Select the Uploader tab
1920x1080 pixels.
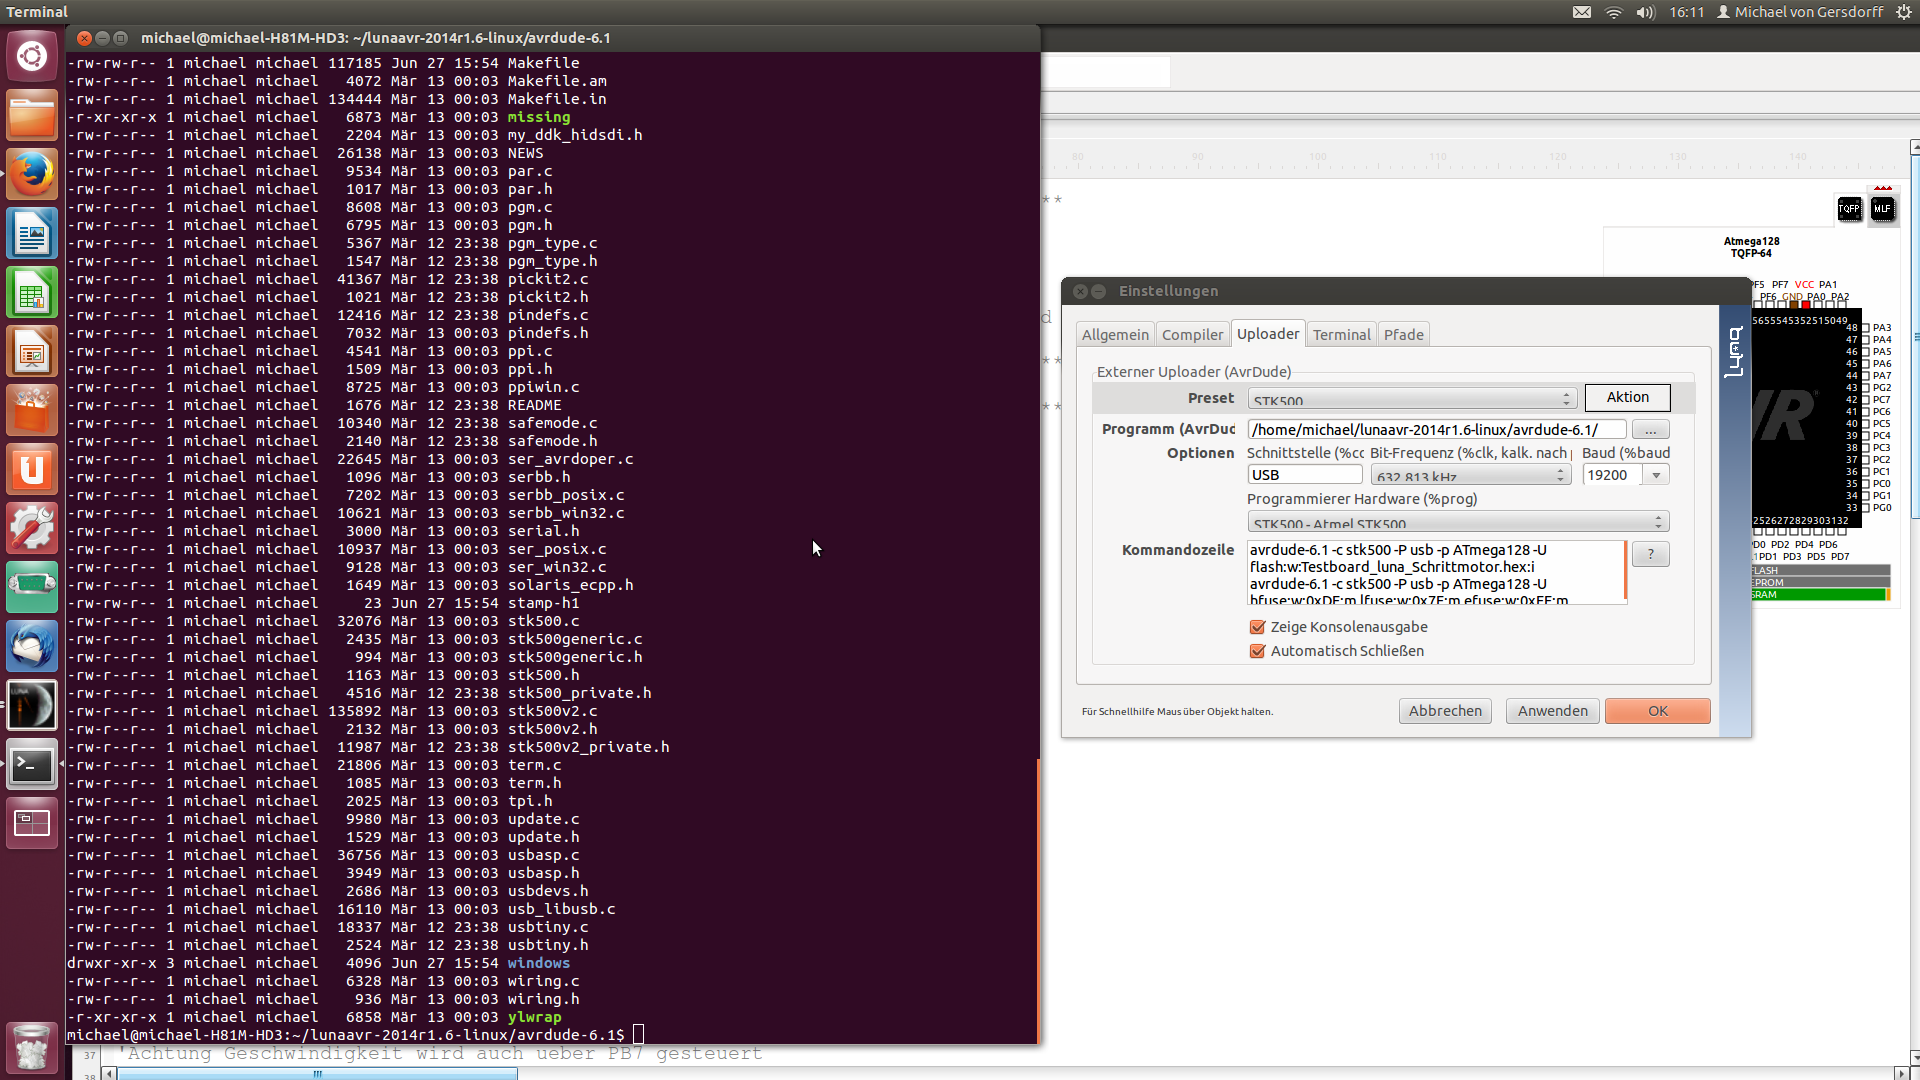pyautogui.click(x=1268, y=334)
